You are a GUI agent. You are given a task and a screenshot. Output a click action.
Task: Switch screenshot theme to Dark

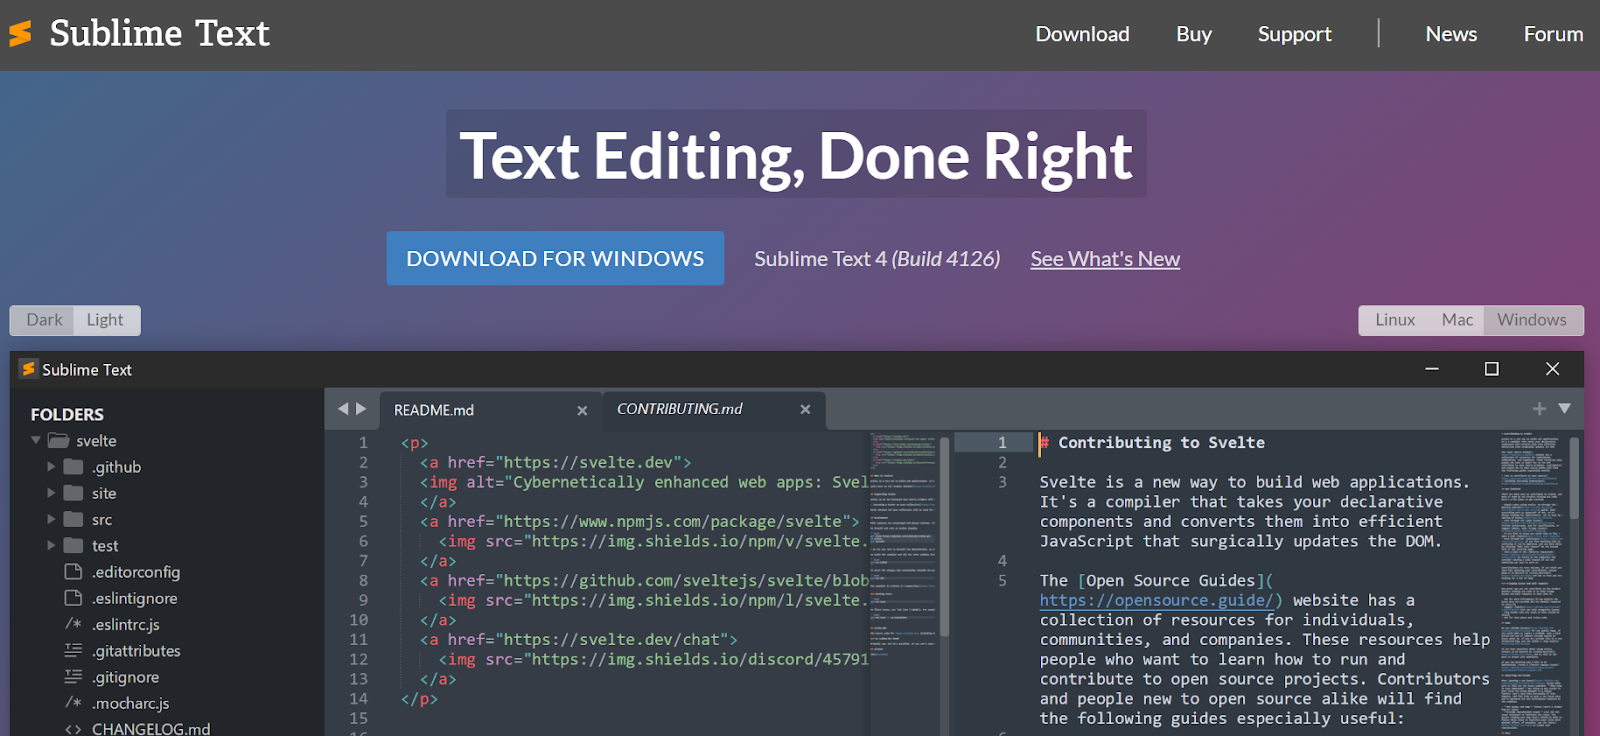pos(44,320)
